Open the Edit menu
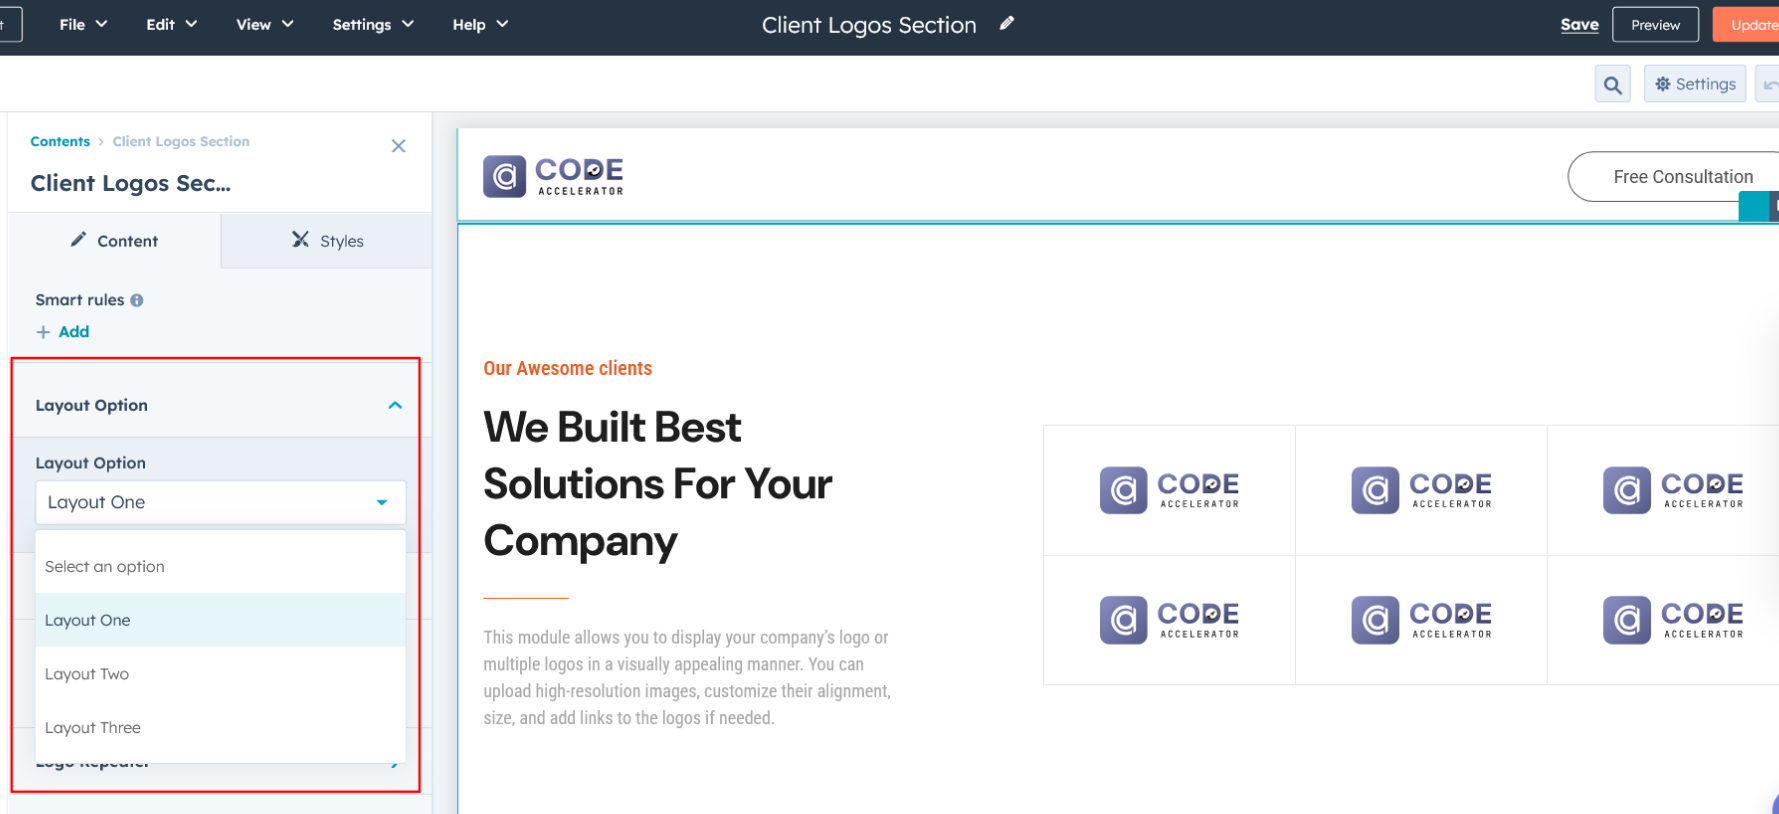Viewport: 1779px width, 814px height. click(171, 25)
